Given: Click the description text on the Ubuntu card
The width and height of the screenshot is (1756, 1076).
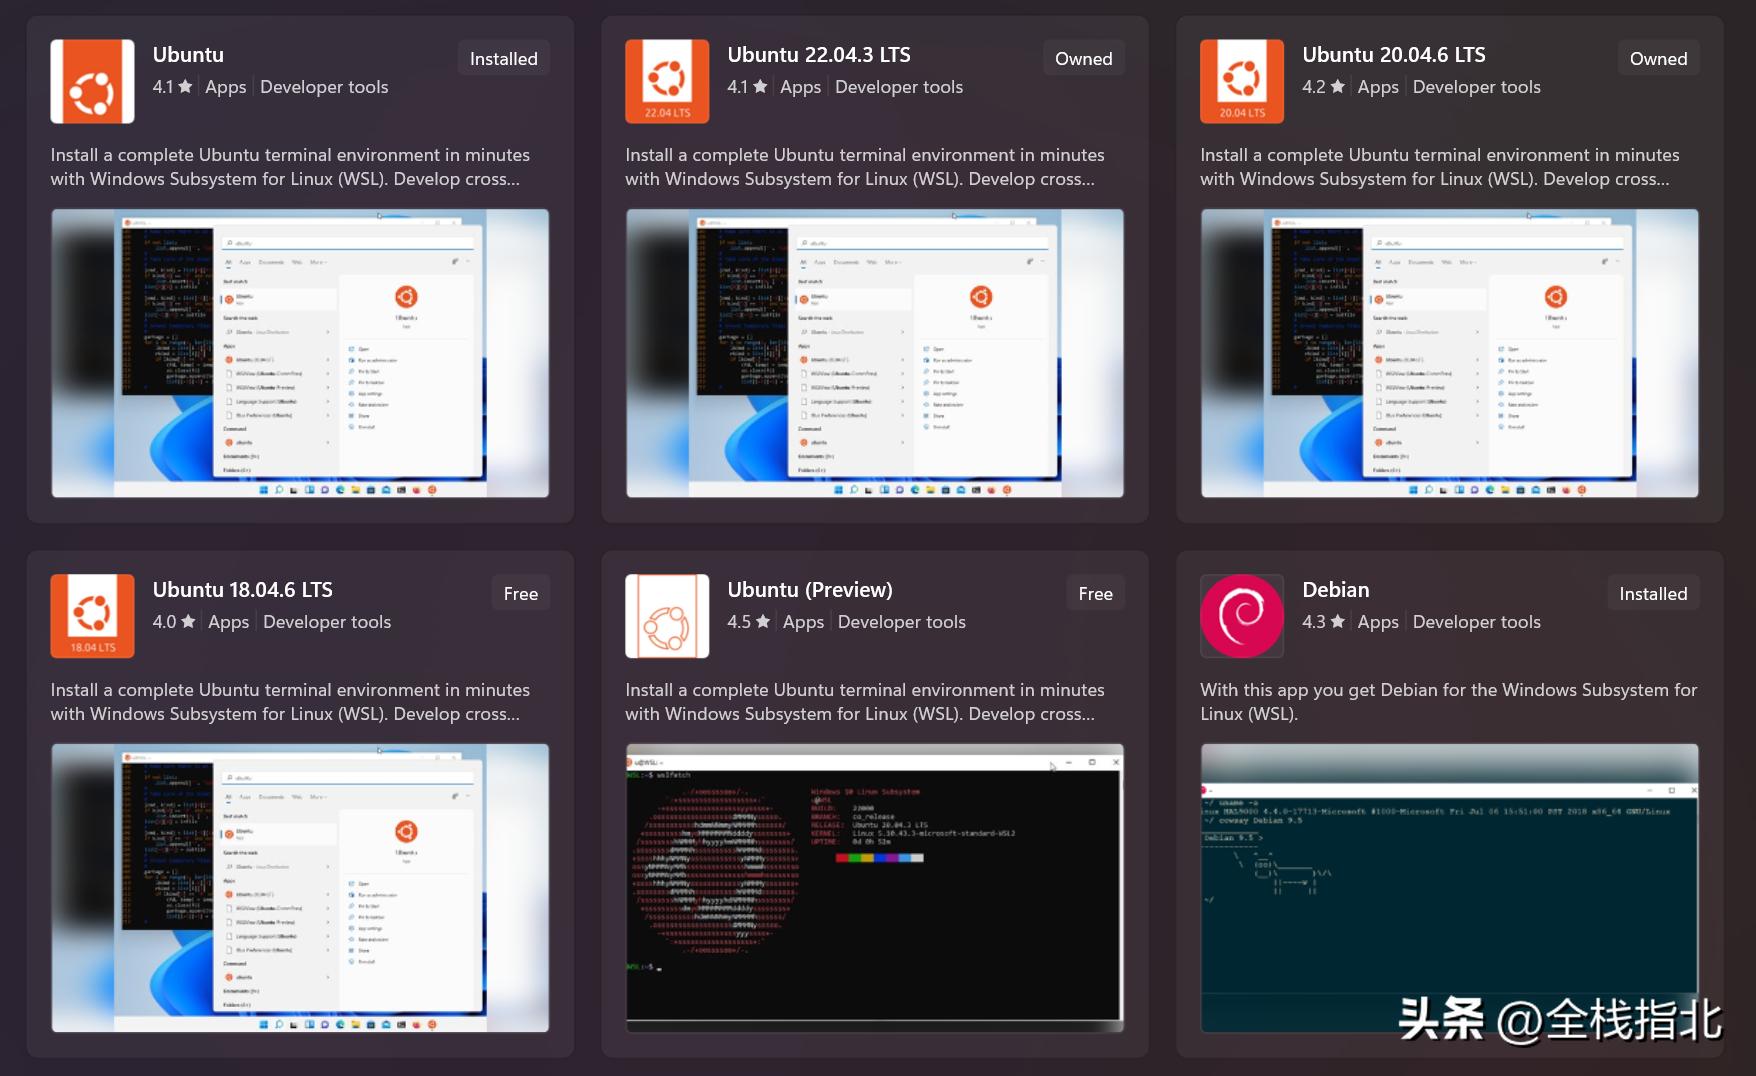Looking at the screenshot, I should pos(290,167).
